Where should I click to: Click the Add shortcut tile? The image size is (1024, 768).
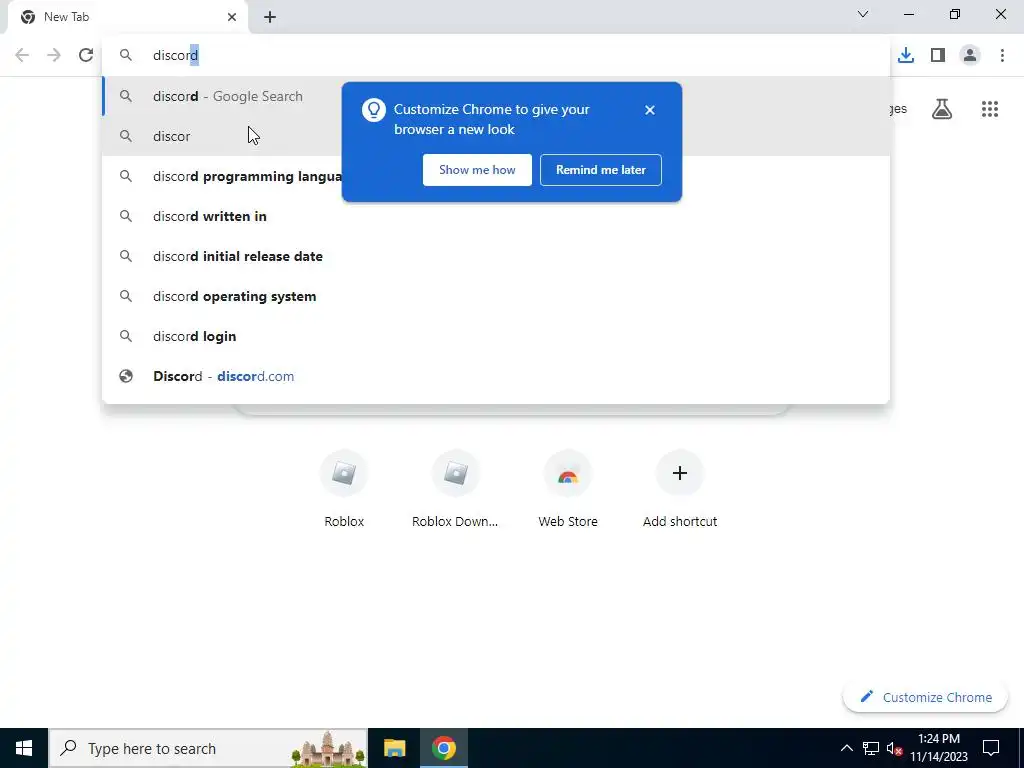point(680,490)
